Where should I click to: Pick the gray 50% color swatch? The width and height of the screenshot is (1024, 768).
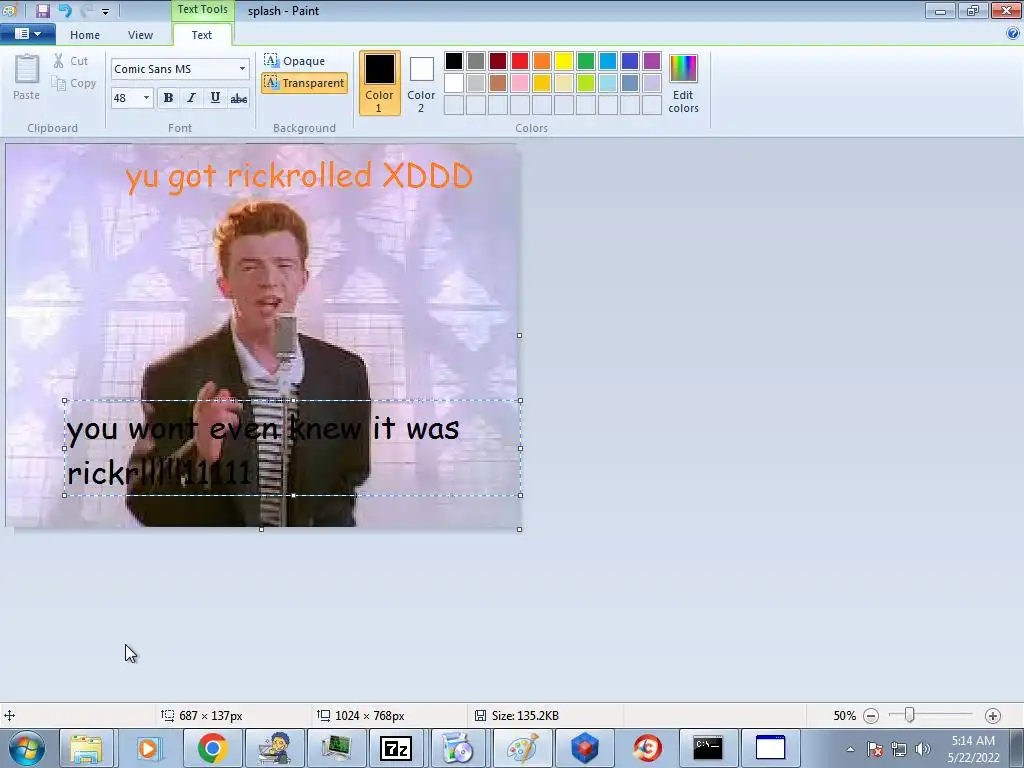[x=476, y=61]
